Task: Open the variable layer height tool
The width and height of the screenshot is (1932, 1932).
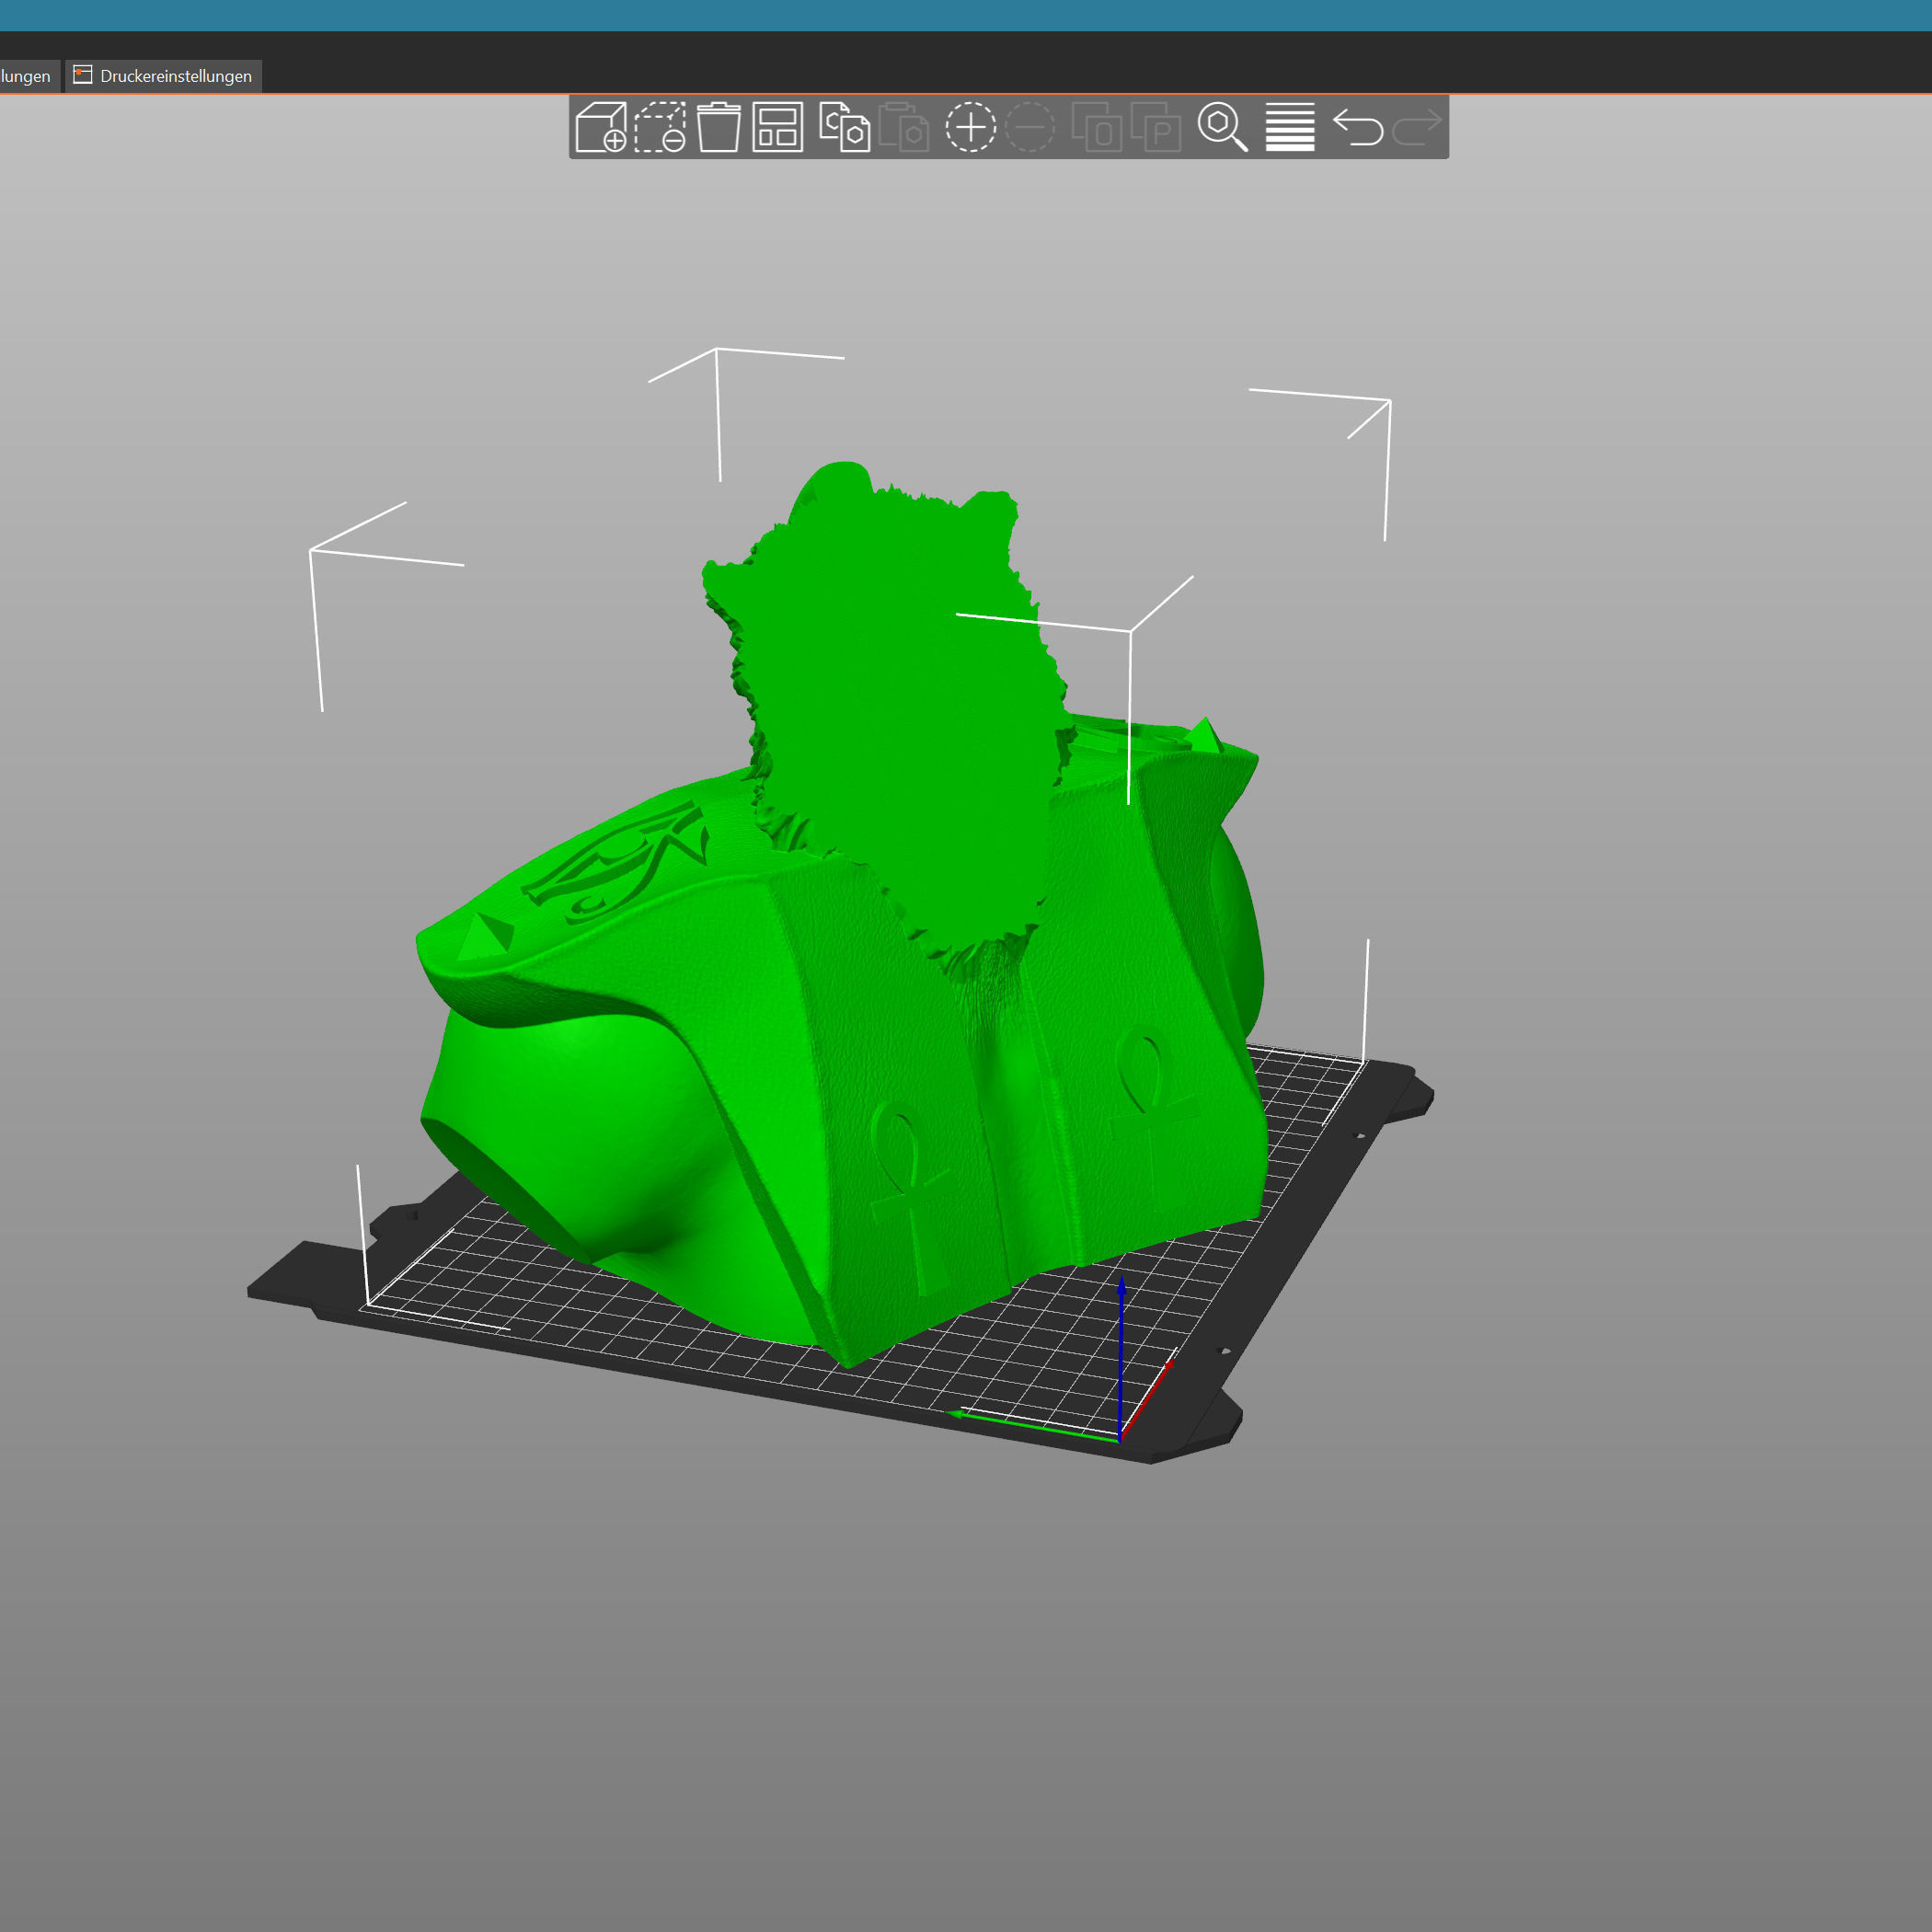Action: tap(1288, 128)
